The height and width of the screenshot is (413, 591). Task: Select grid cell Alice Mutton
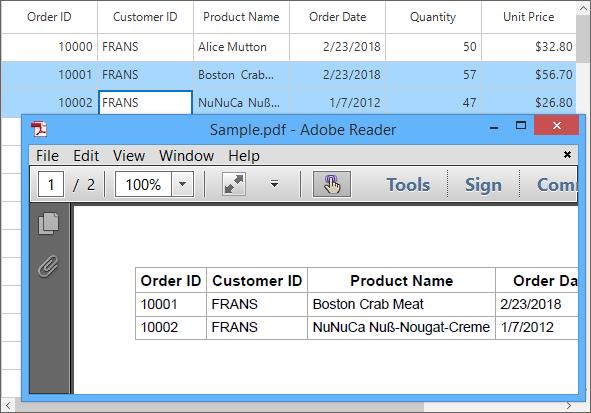(x=241, y=47)
